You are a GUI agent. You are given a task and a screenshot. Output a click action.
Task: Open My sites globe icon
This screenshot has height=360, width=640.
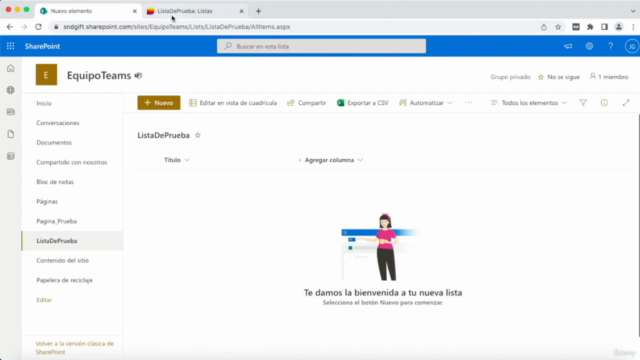[x=11, y=90]
